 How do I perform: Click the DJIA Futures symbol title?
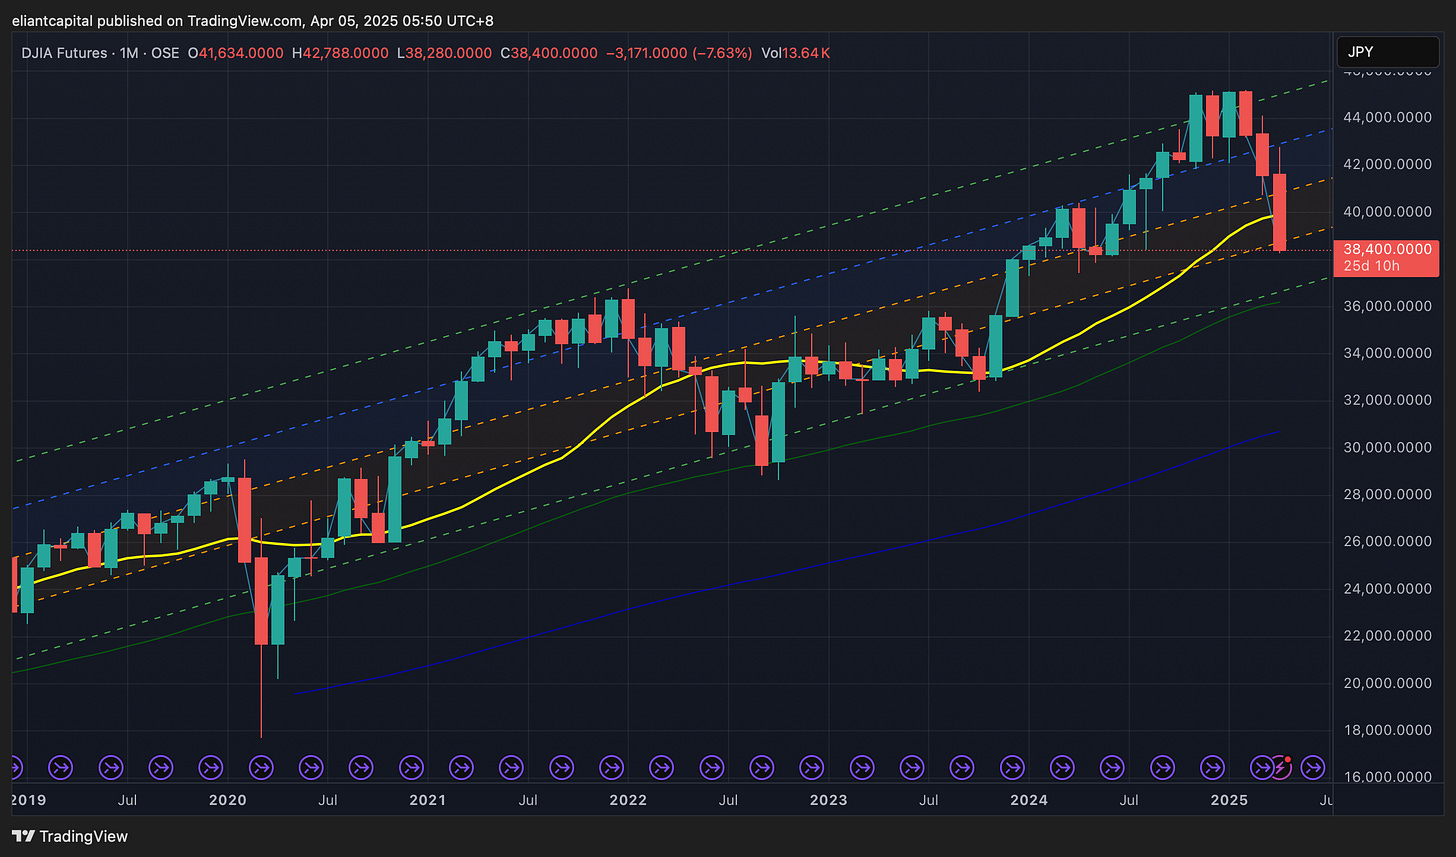(x=62, y=52)
